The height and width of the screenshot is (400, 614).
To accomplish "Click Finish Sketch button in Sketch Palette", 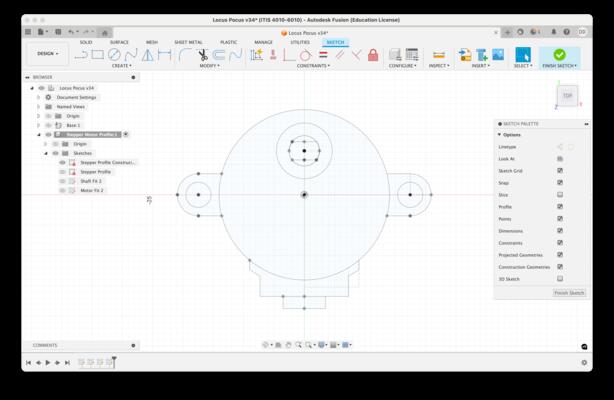I will tap(569, 293).
